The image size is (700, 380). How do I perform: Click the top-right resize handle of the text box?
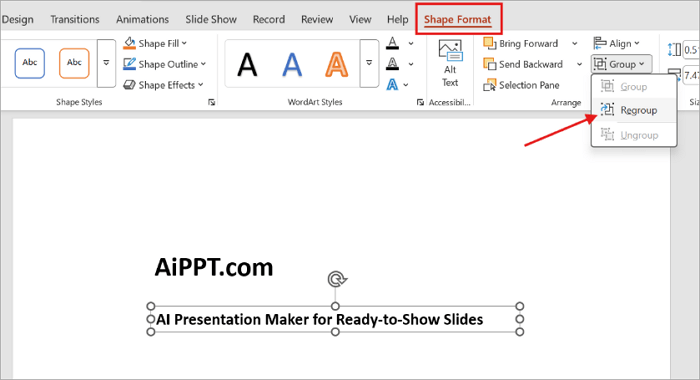point(520,306)
